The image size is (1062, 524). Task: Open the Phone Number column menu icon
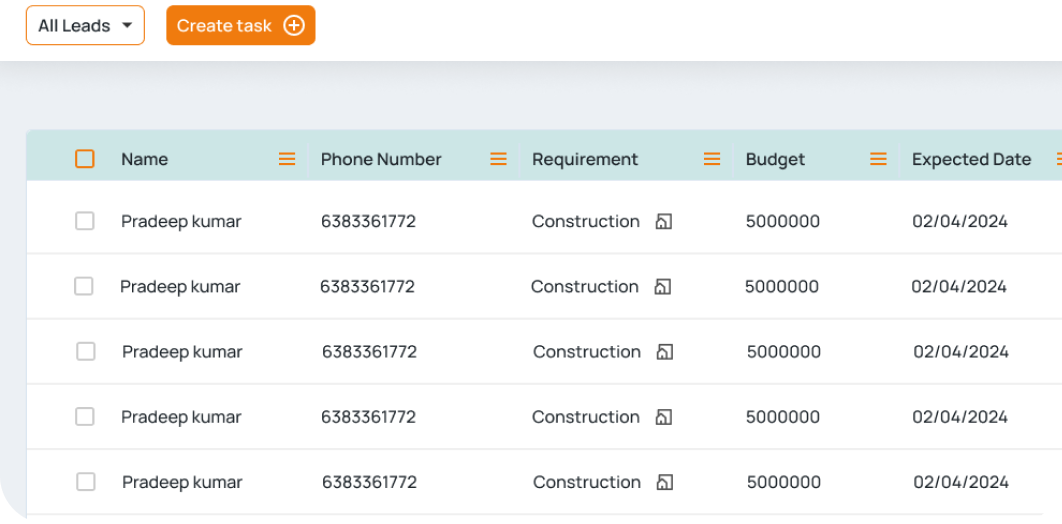(498, 159)
